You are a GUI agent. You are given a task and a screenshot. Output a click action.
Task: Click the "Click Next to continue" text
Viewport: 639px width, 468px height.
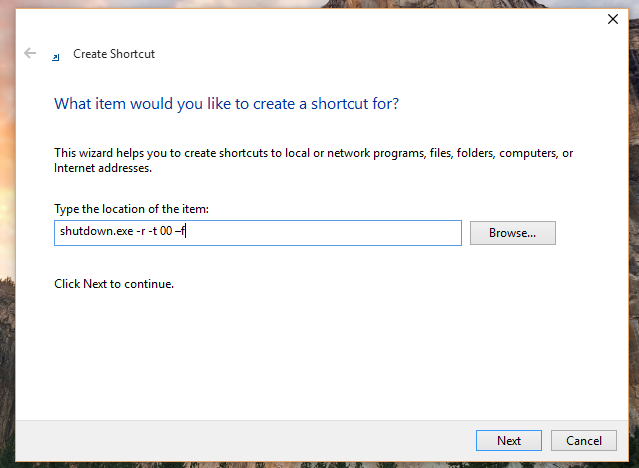(114, 284)
